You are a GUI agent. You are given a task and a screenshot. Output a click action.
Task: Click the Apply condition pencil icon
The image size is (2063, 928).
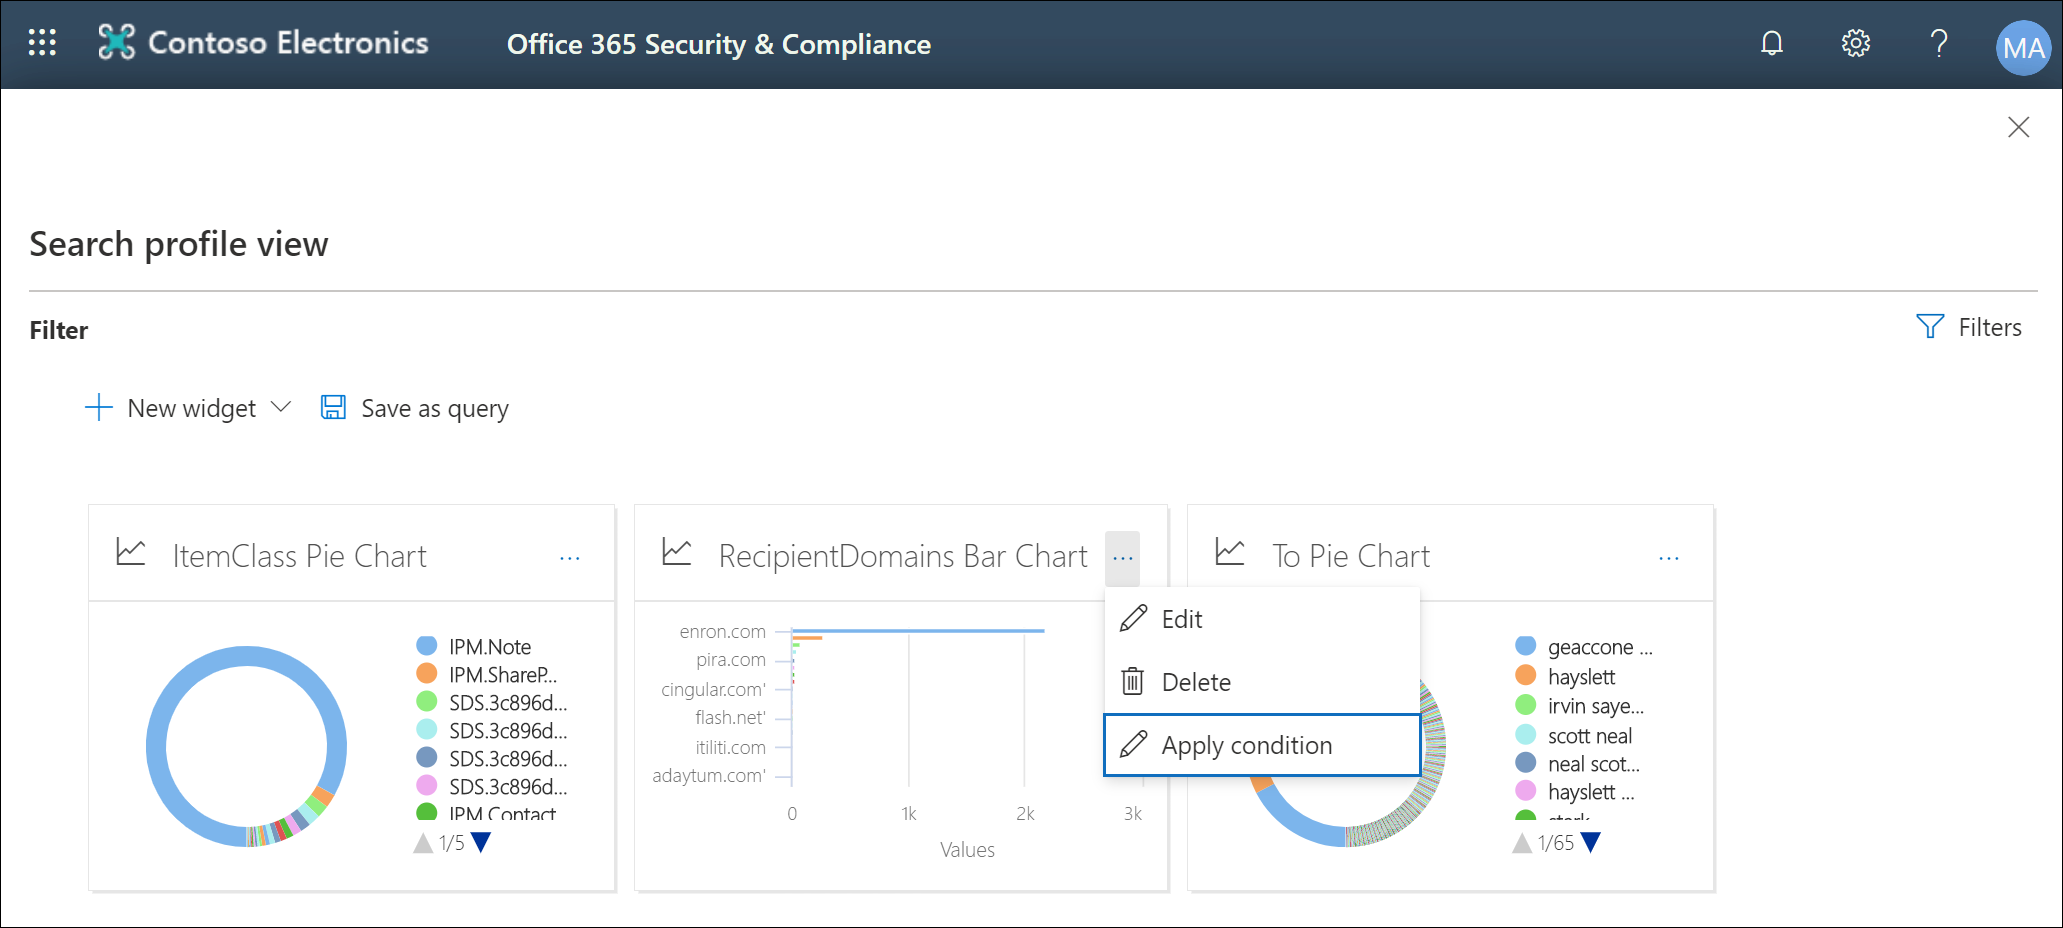pyautogui.click(x=1133, y=744)
